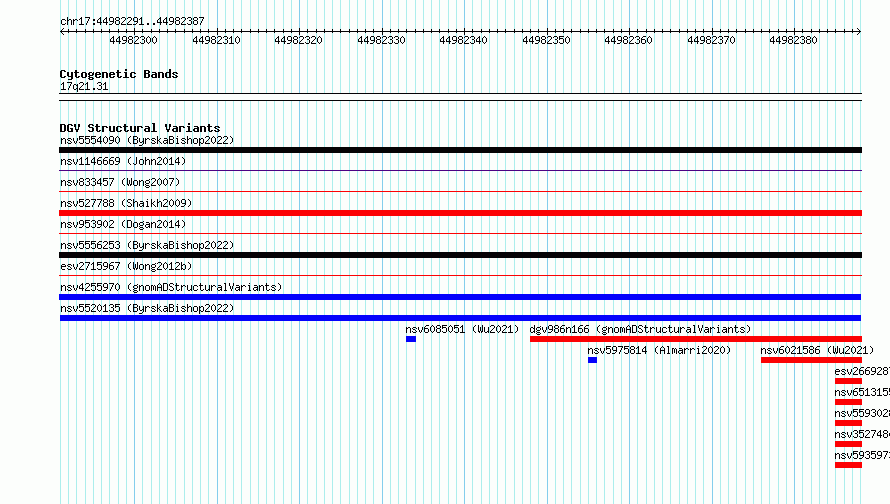Click the truncated nsv559302 variant label

pyautogui.click(x=862, y=413)
